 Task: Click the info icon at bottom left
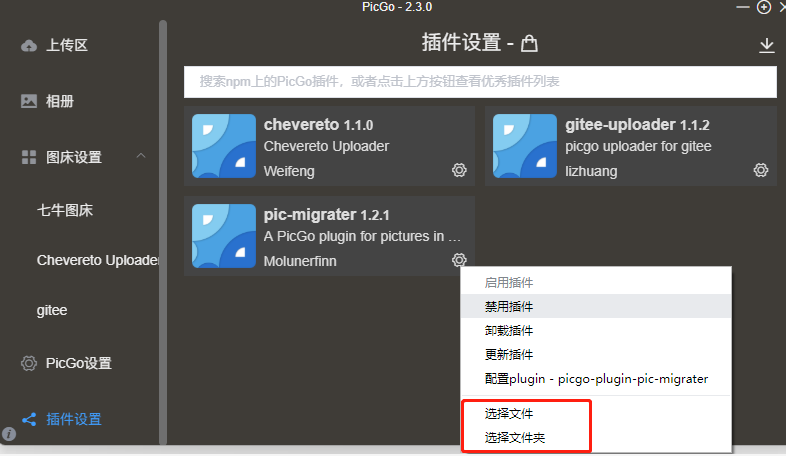9,434
